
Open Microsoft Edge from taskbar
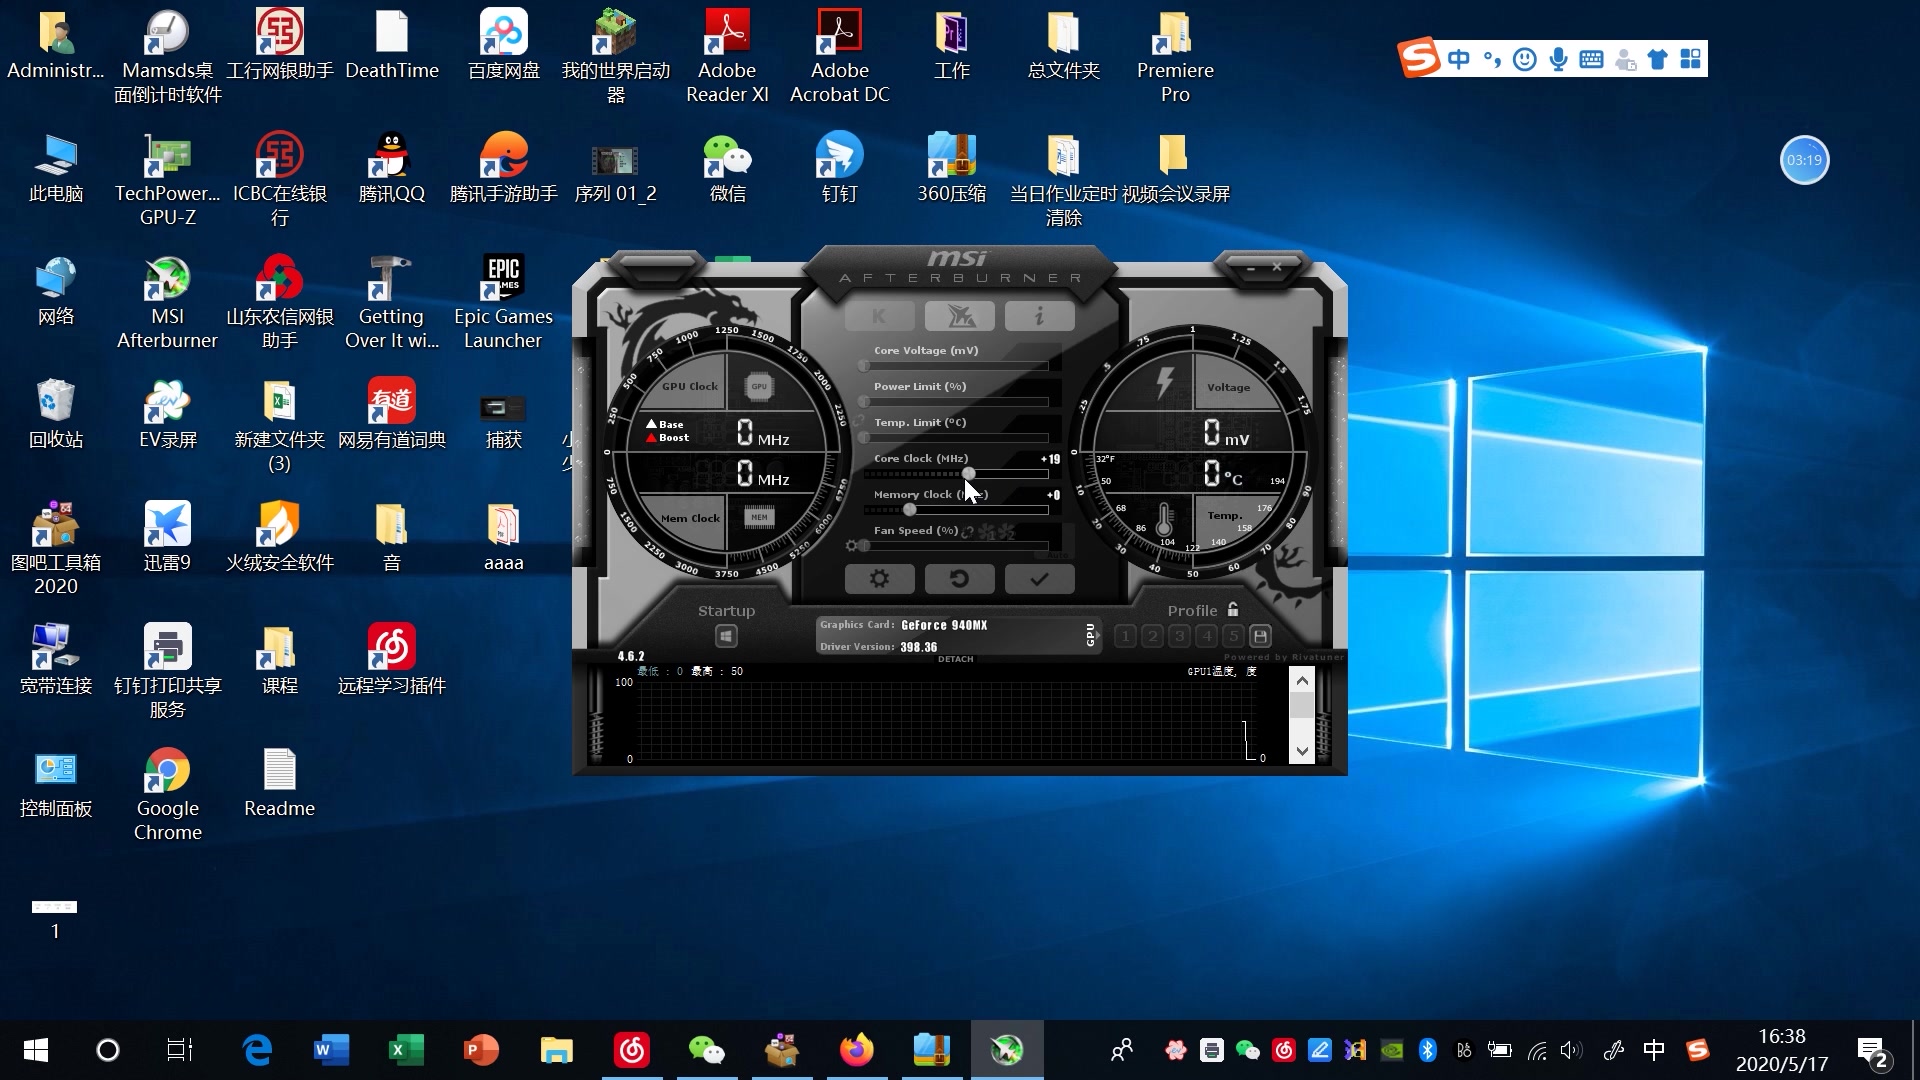pos(257,1050)
